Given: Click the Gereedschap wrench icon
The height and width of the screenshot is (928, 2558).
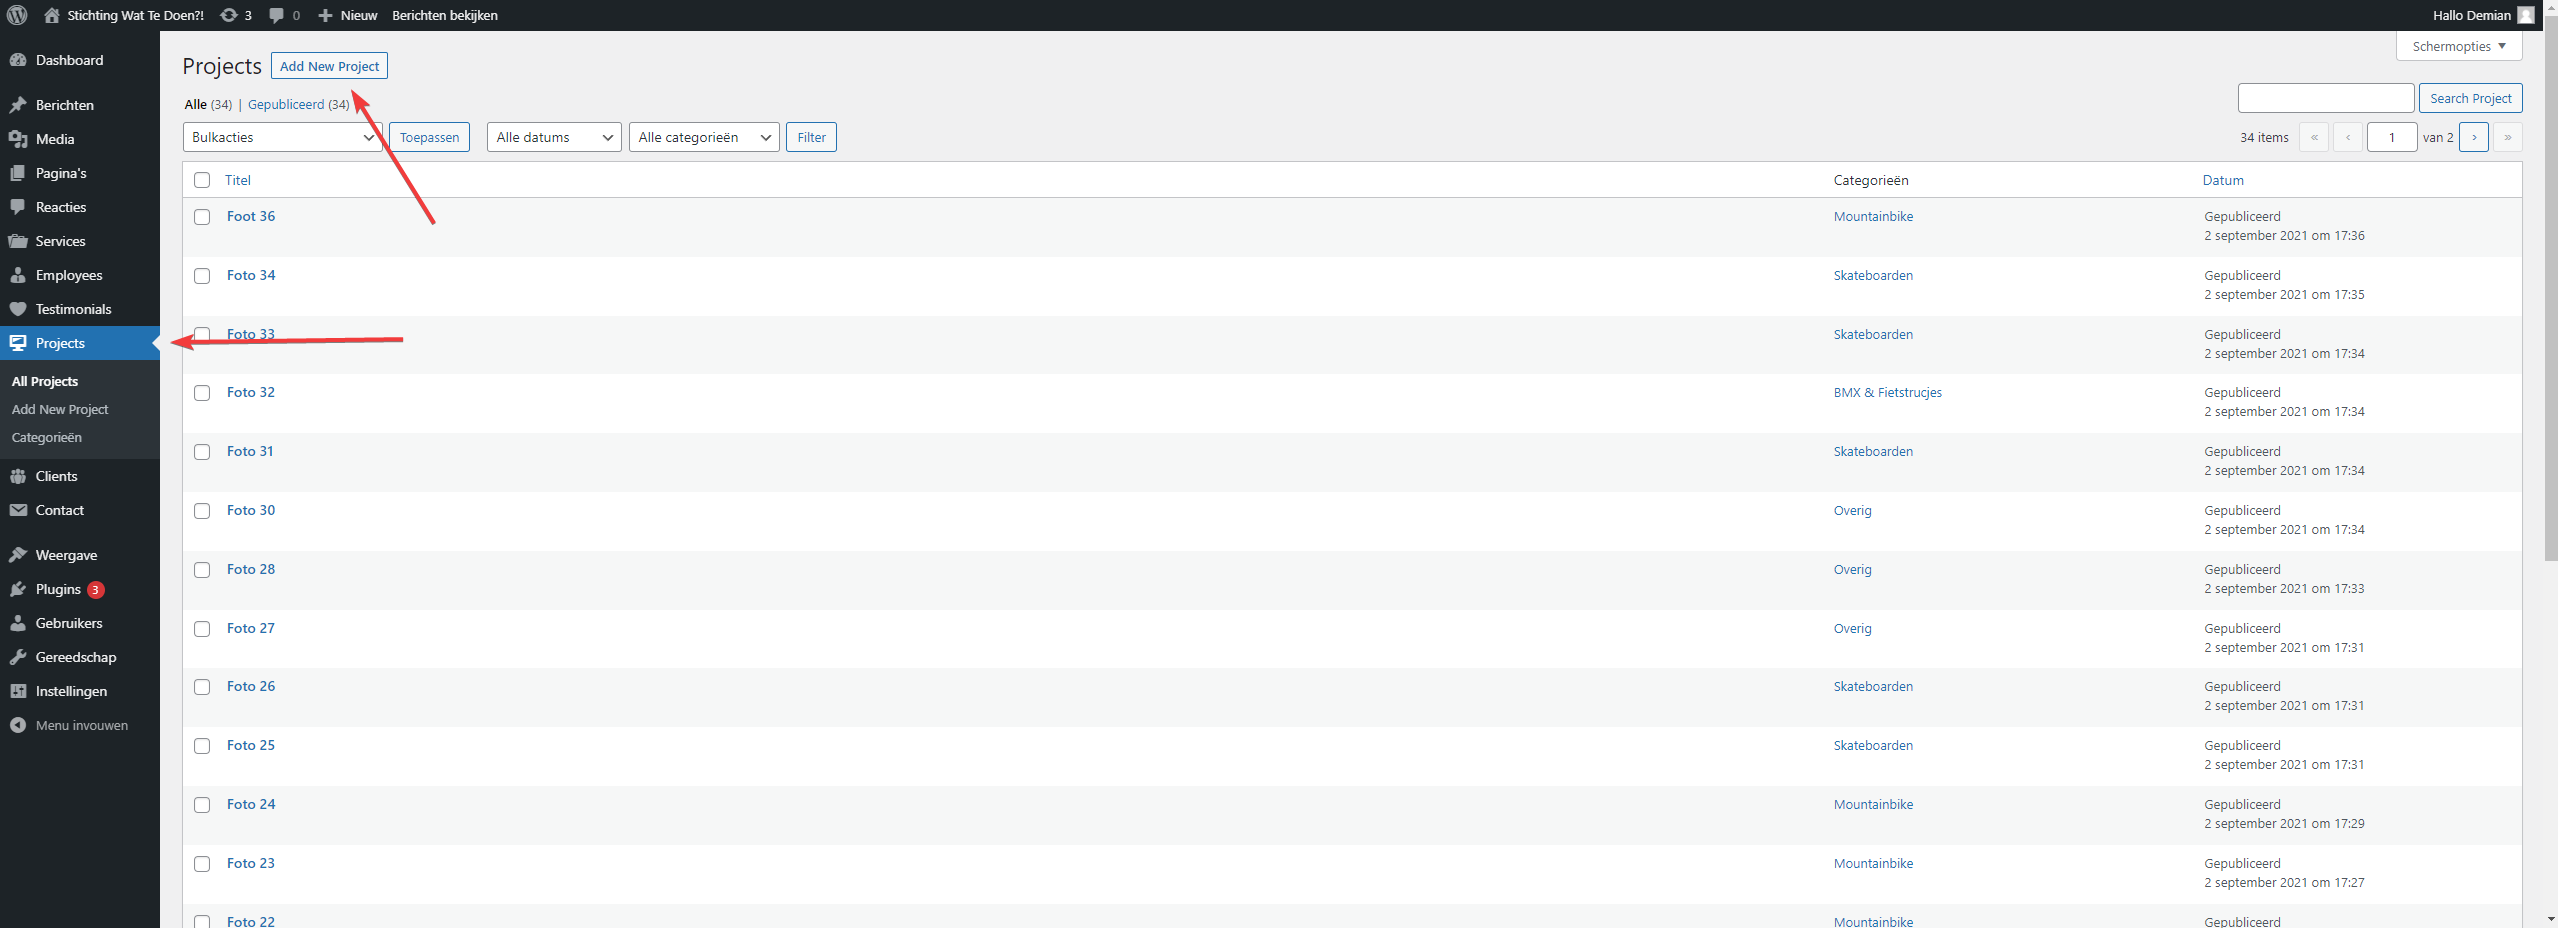Looking at the screenshot, I should [18, 657].
